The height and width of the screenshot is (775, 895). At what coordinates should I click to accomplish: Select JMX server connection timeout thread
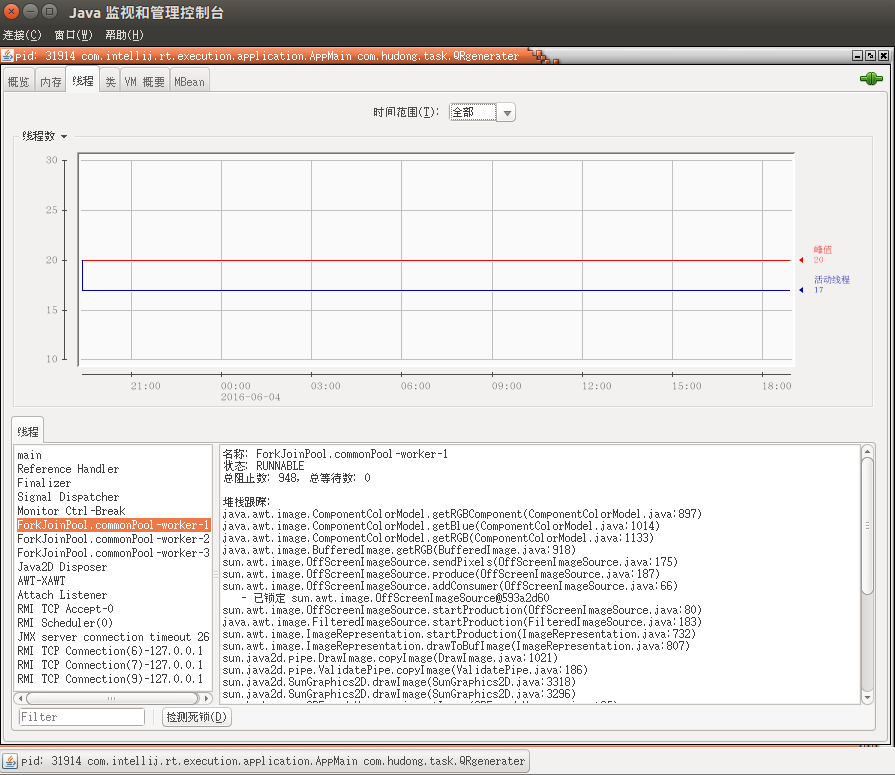(x=113, y=636)
